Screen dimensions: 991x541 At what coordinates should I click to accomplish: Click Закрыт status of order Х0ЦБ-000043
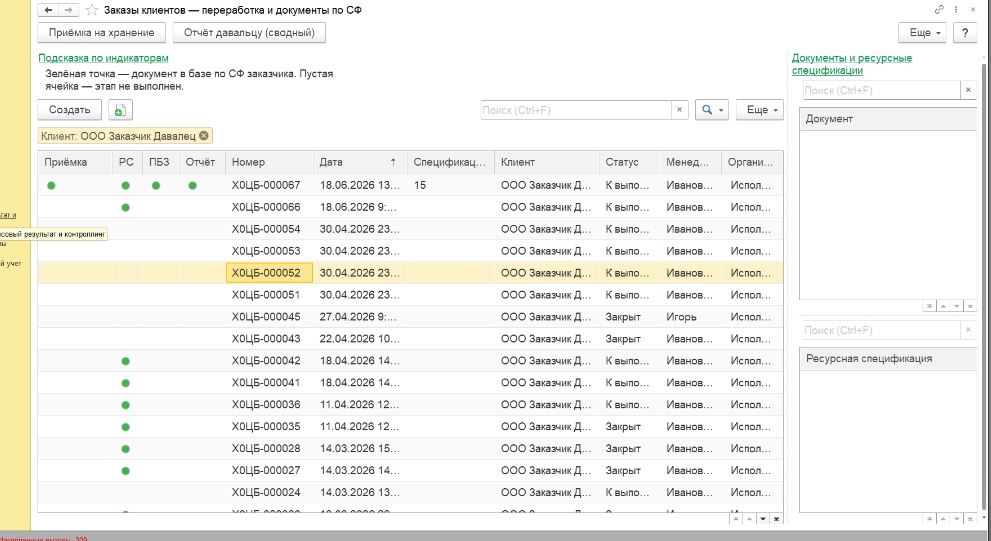[623, 339]
